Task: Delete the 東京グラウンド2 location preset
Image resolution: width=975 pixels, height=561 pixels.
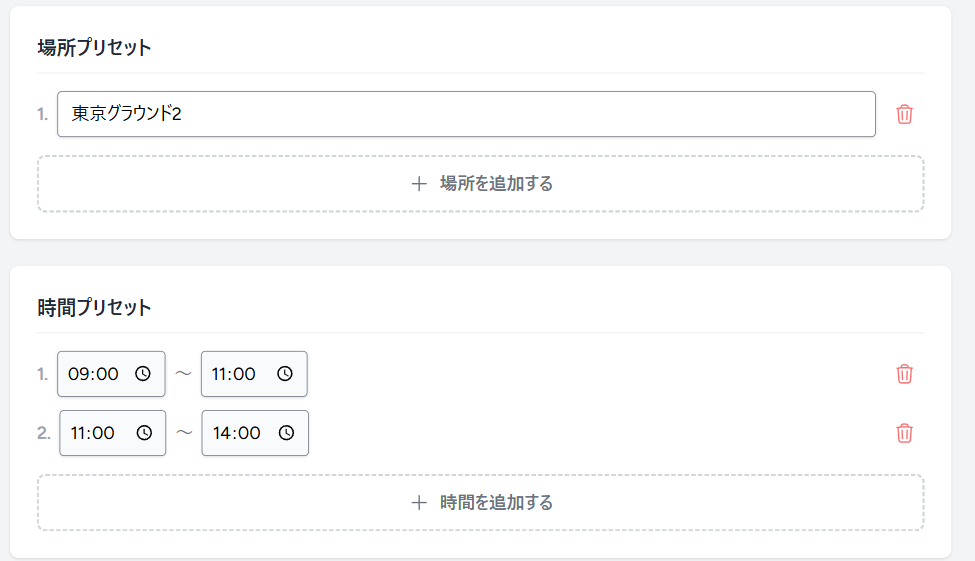Action: (x=904, y=114)
